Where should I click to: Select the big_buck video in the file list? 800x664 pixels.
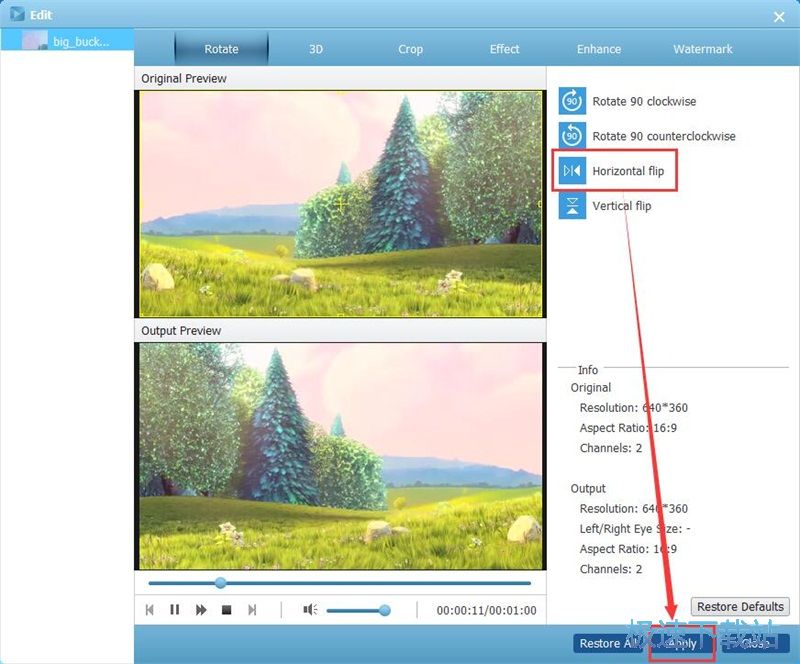click(x=67, y=41)
